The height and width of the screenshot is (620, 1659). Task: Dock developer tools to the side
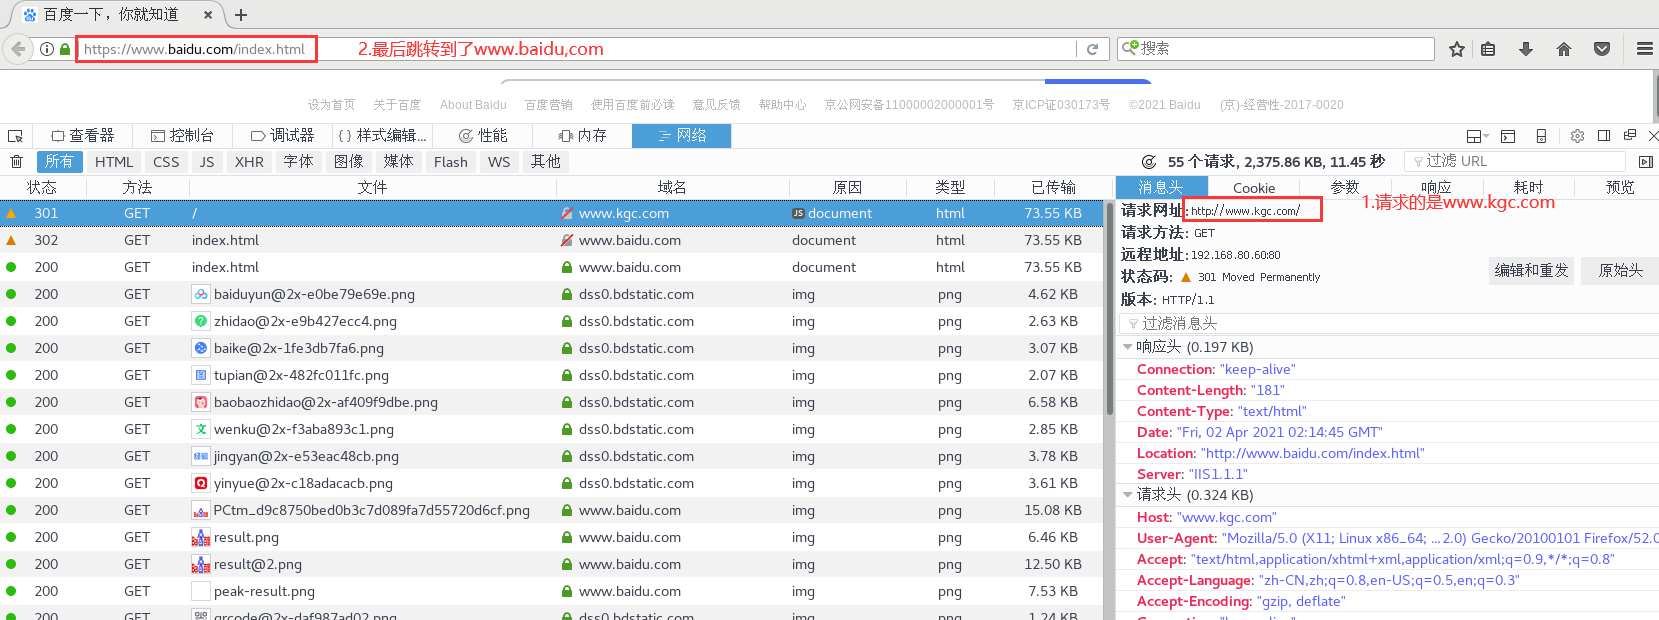coord(1604,136)
